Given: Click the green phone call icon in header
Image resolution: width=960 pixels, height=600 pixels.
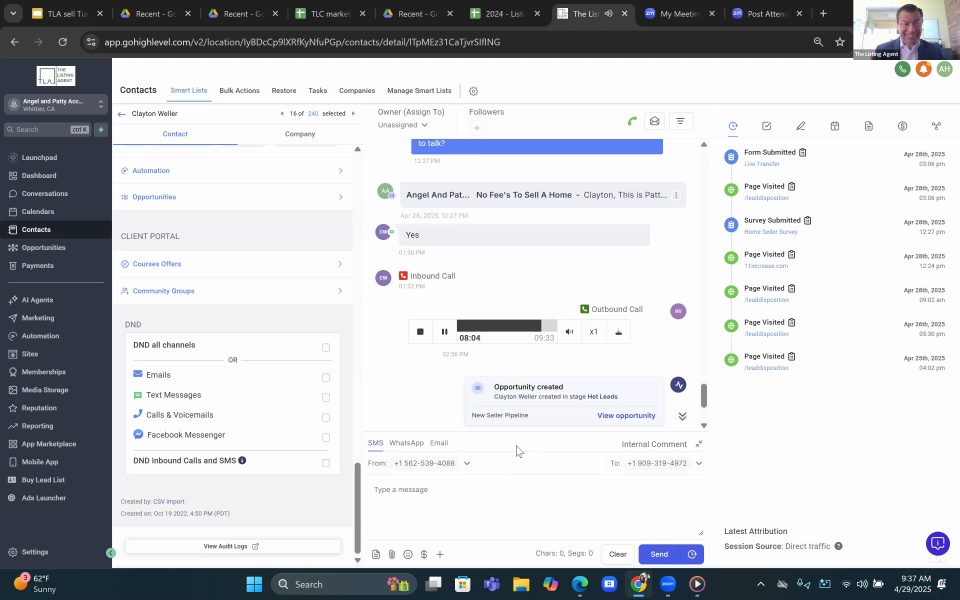Looking at the screenshot, I should [902, 69].
